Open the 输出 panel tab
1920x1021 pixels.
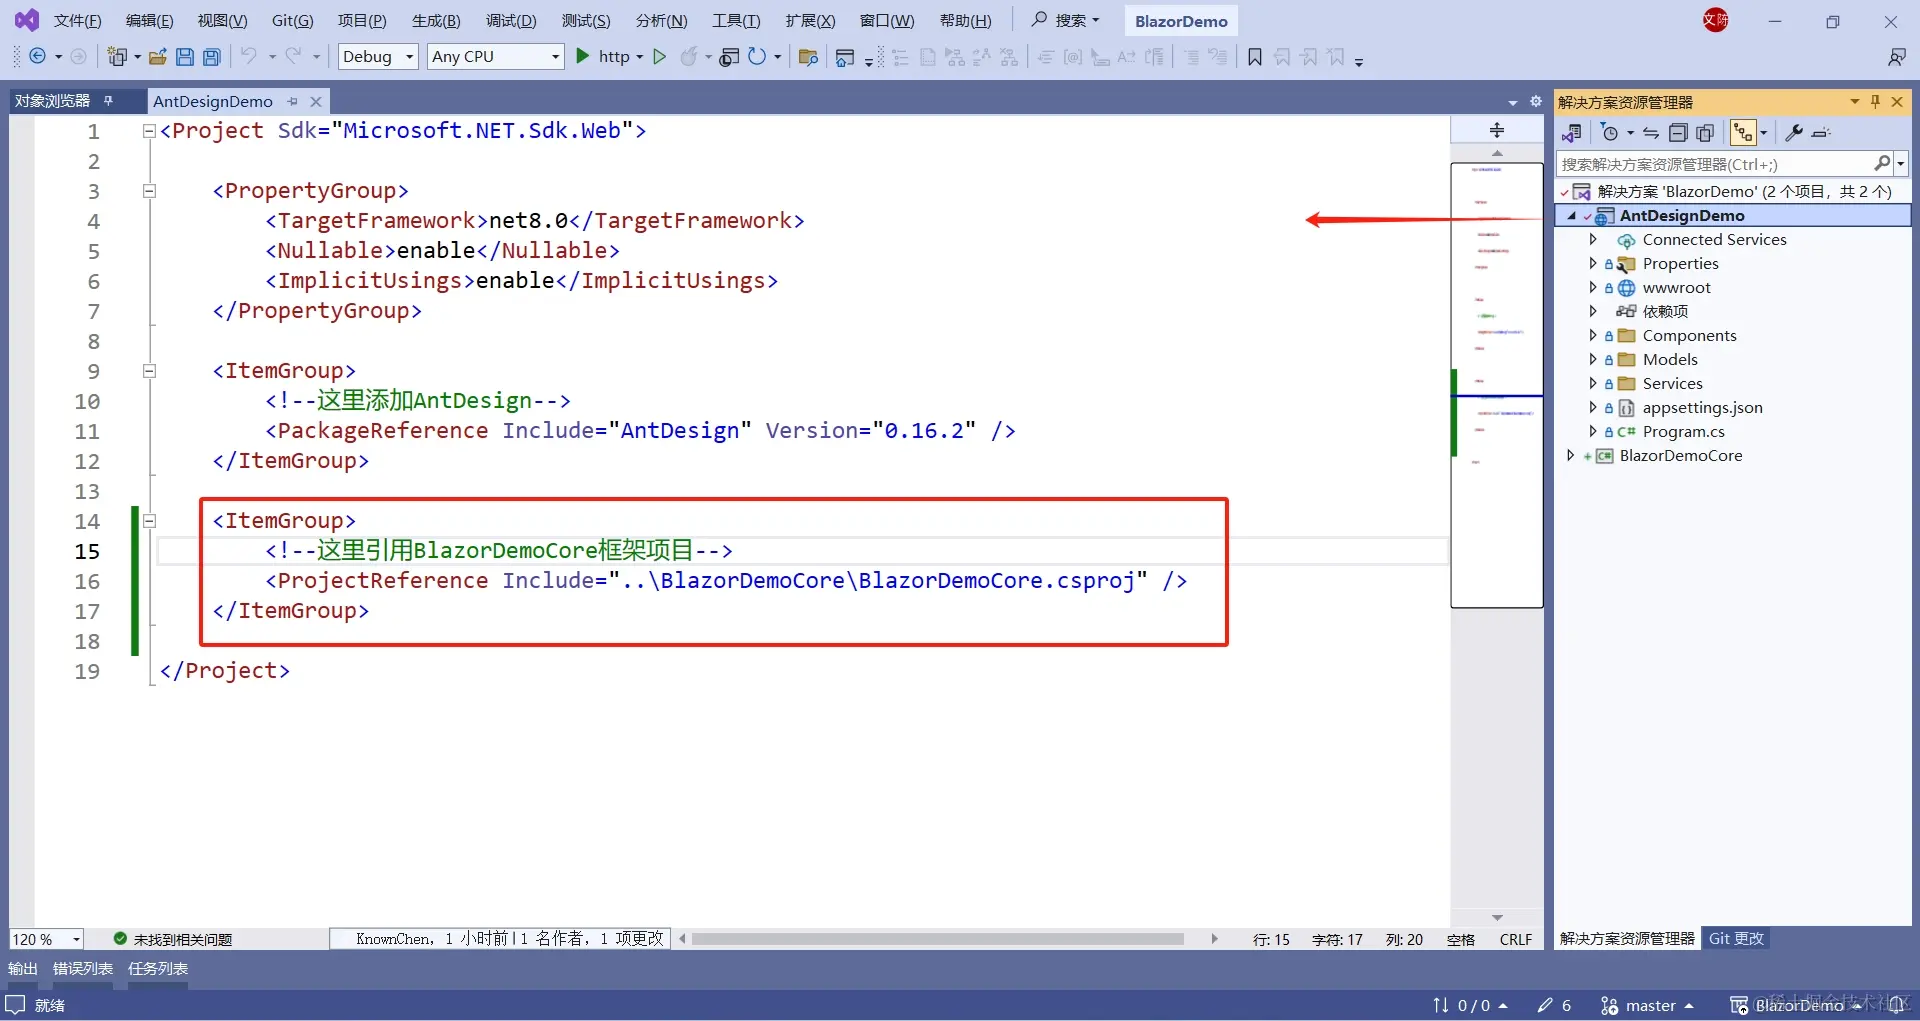click(22, 968)
